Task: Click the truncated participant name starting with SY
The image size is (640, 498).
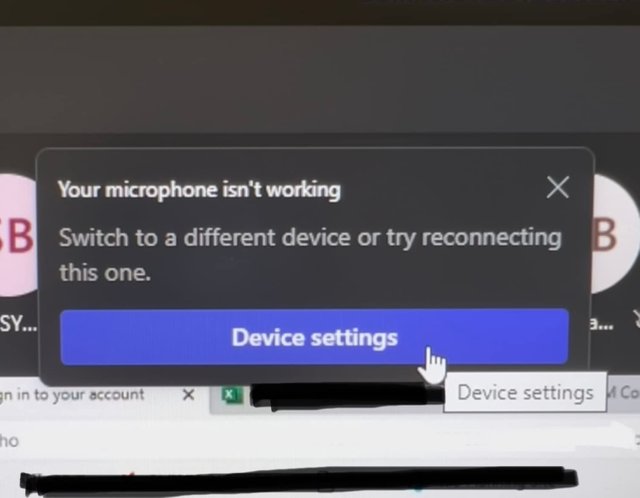Action: (x=18, y=325)
